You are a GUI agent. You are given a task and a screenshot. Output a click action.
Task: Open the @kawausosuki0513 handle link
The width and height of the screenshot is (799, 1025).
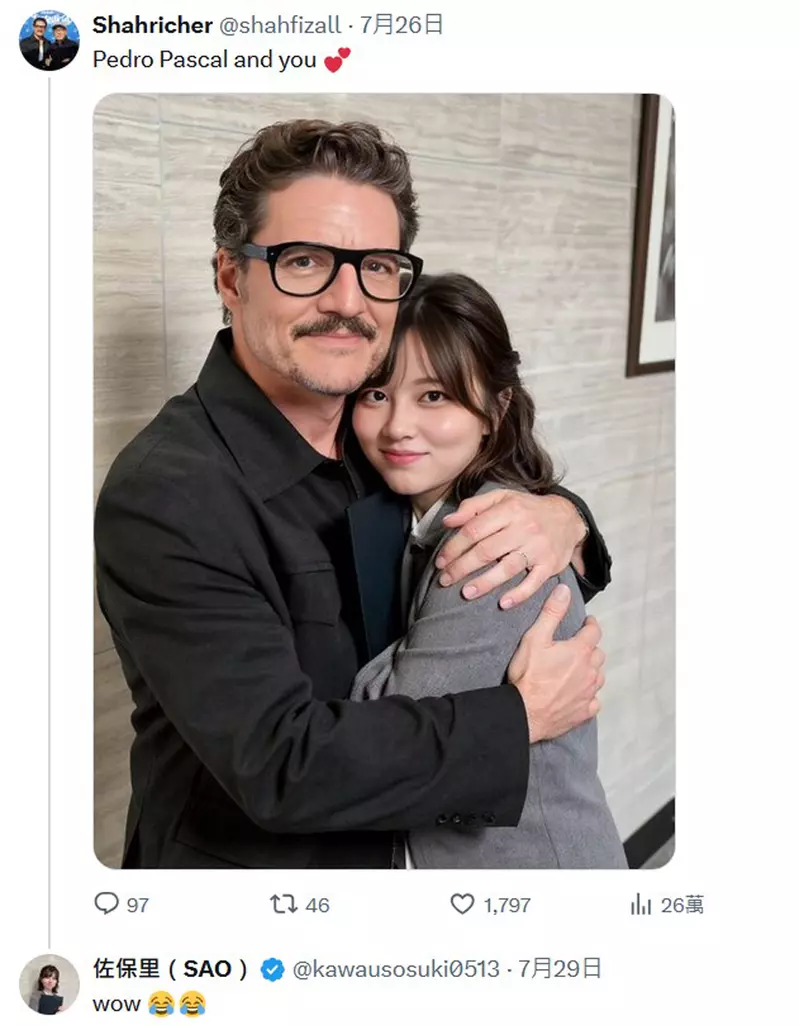click(395, 969)
